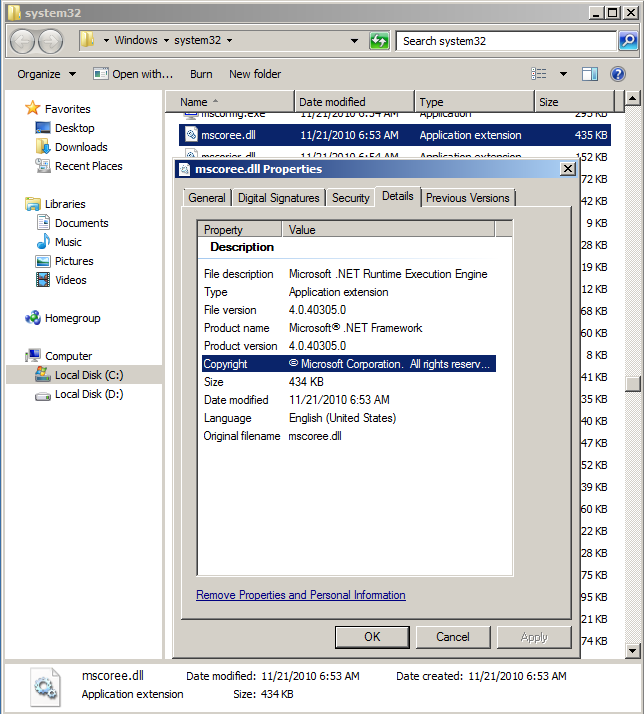The width and height of the screenshot is (644, 714).
Task: Open the help question mark icon
Action: pos(619,74)
